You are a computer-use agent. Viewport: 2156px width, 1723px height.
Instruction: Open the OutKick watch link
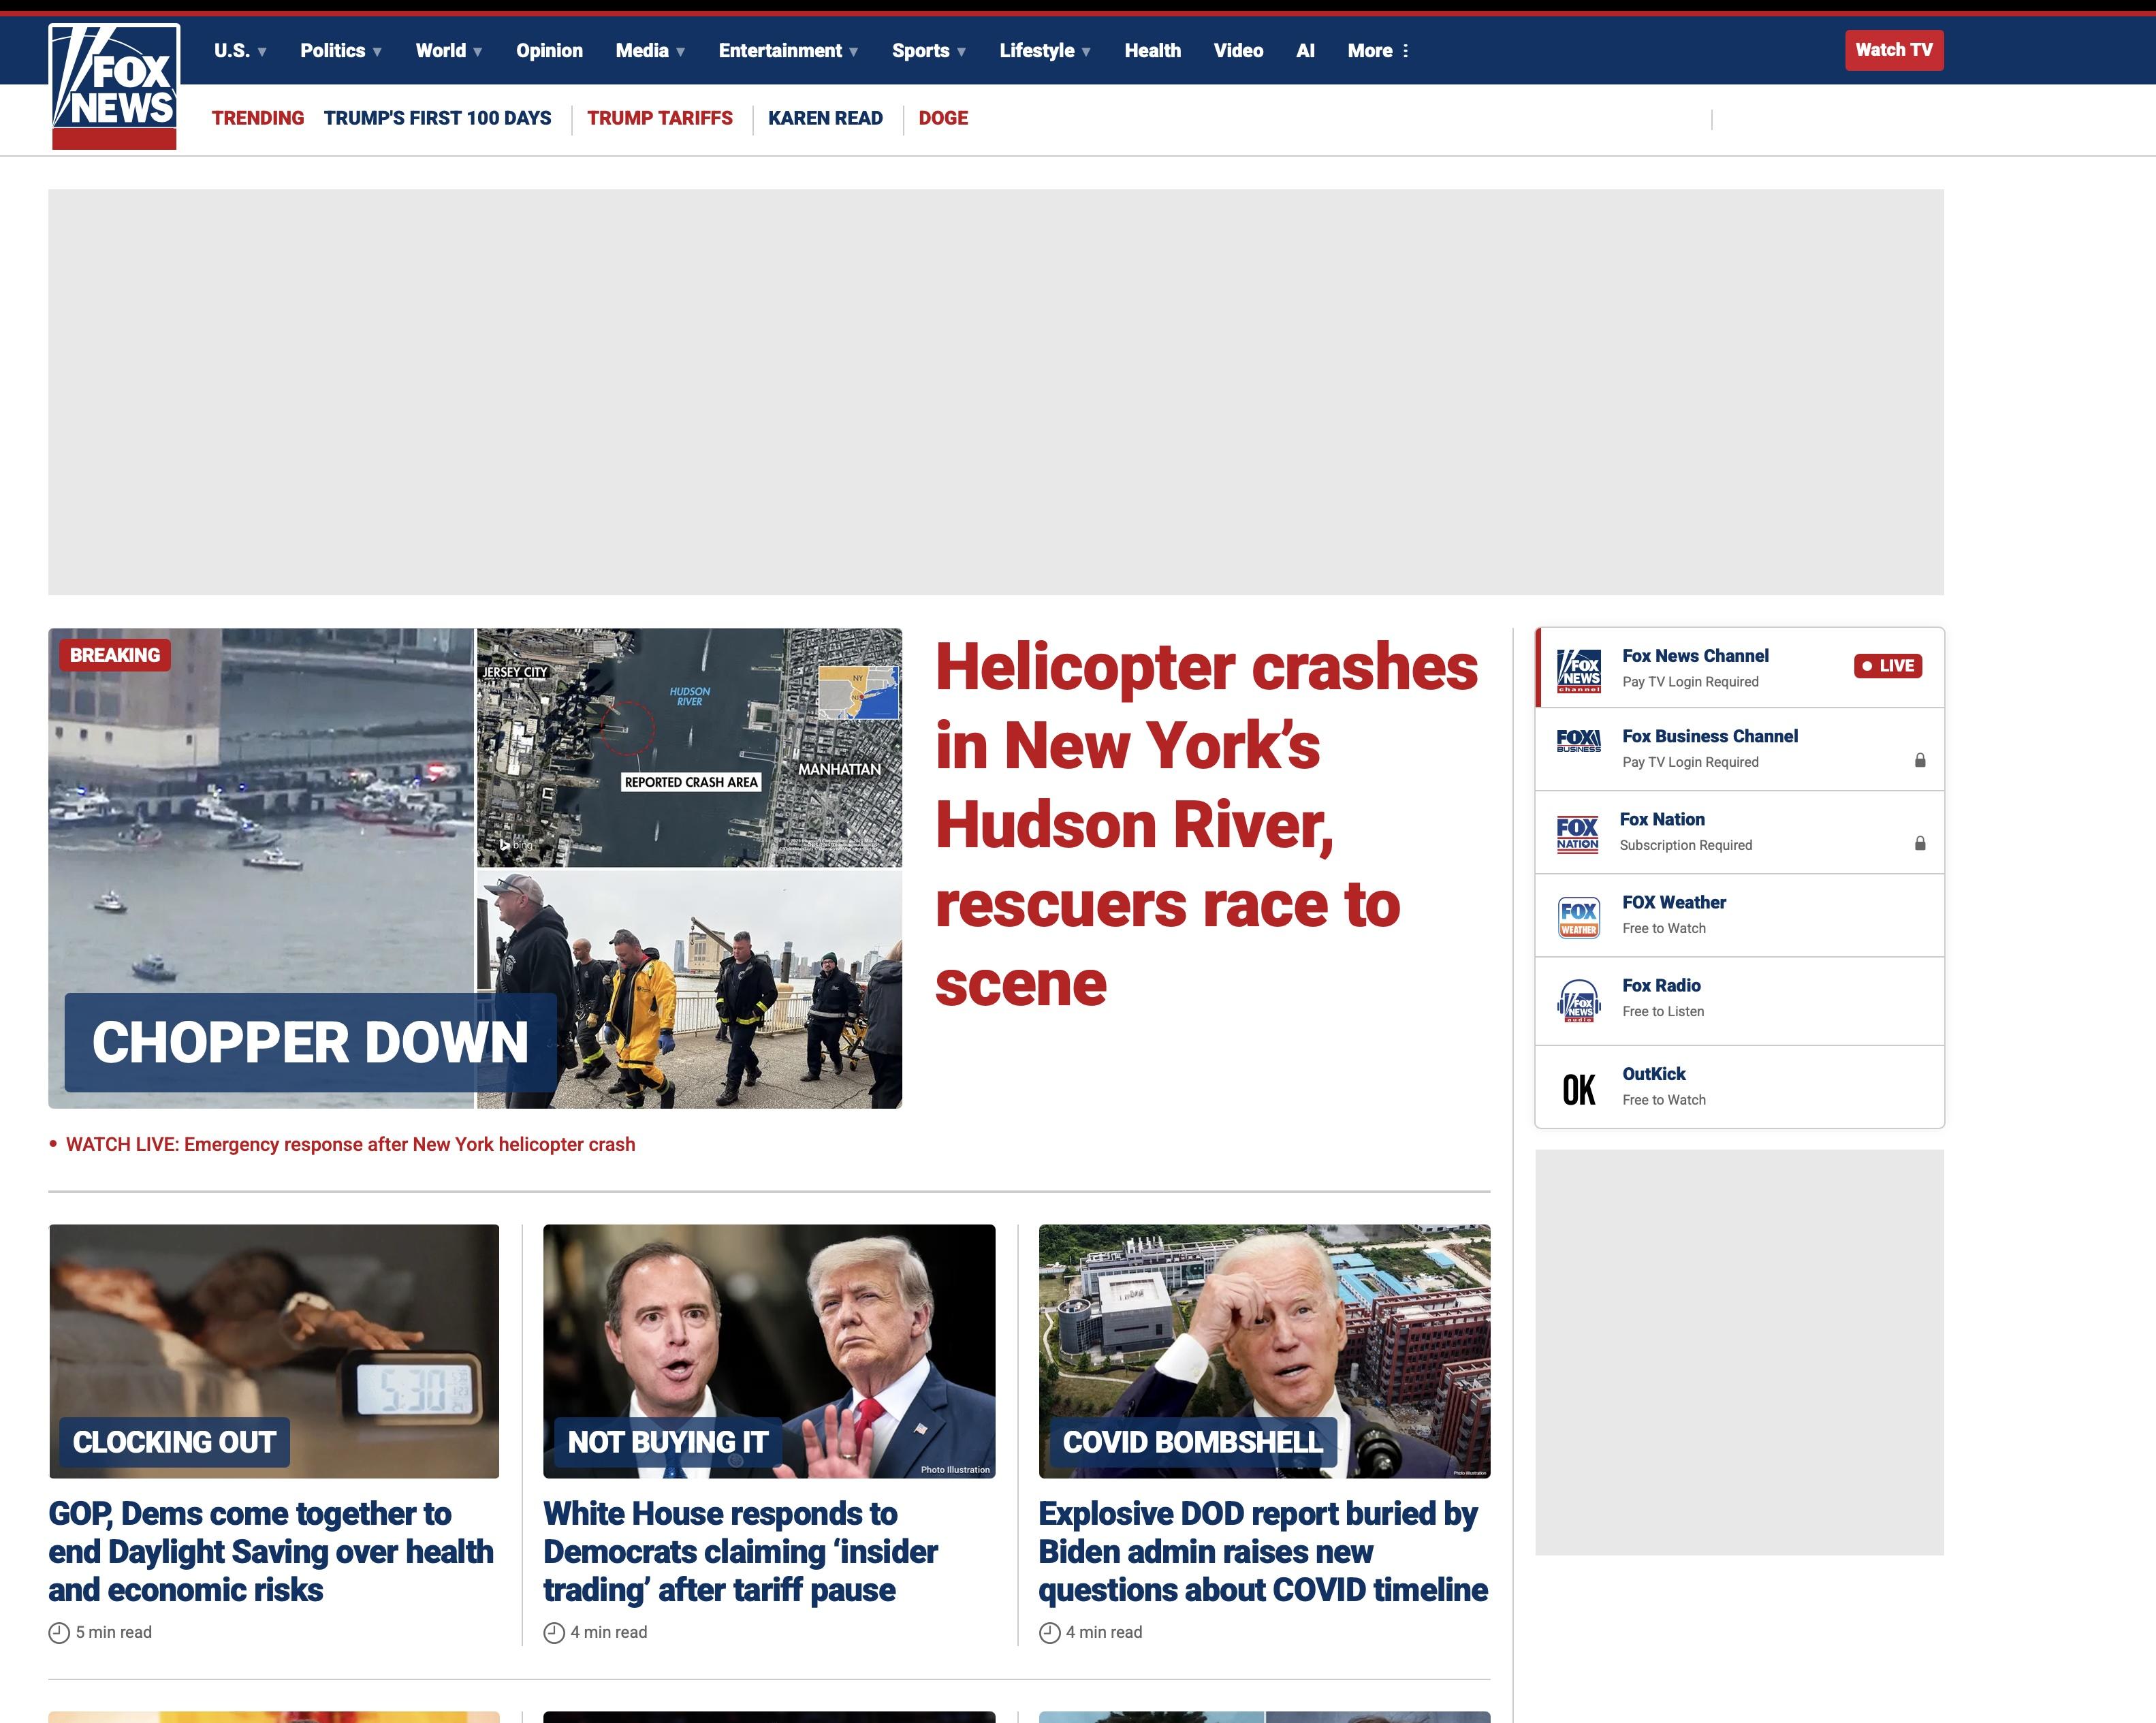pyautogui.click(x=1739, y=1087)
